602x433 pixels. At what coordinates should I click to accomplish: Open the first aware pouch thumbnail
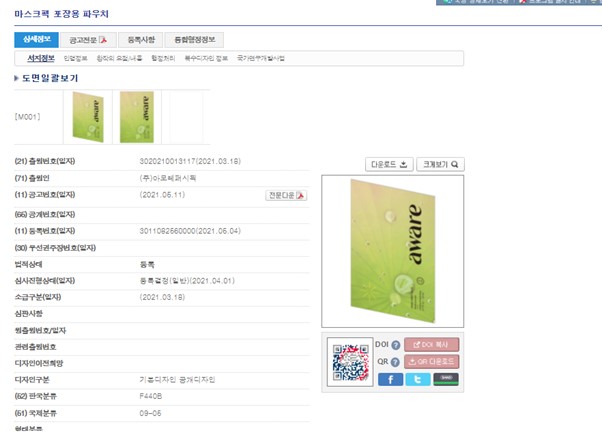point(88,117)
